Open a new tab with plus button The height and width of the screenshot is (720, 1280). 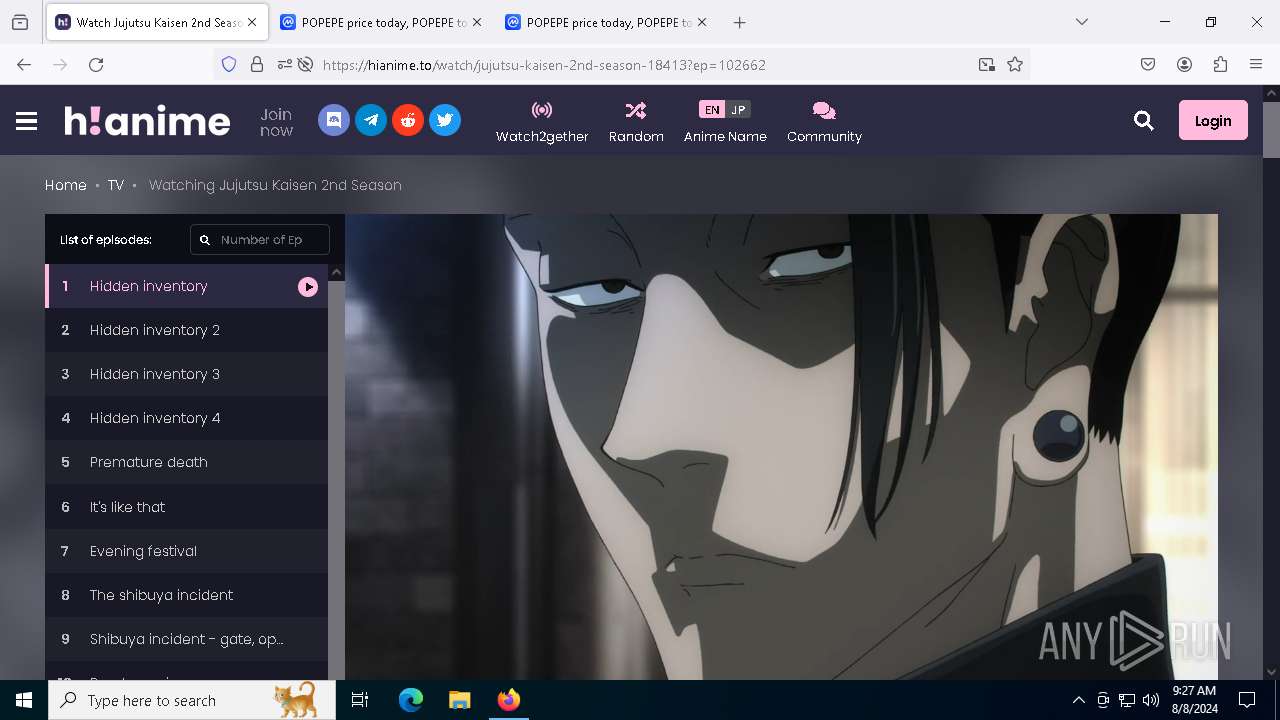[739, 22]
